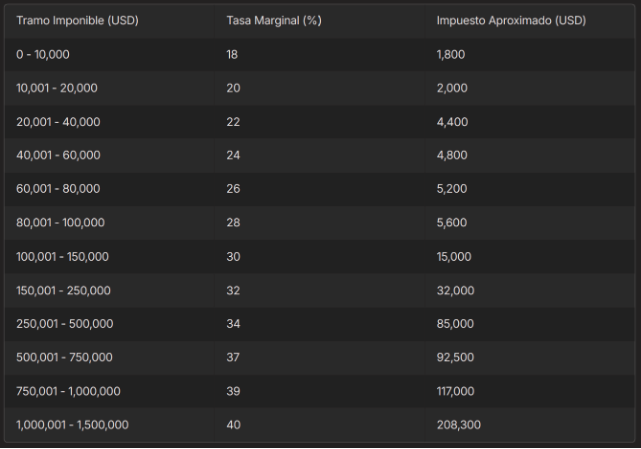The height and width of the screenshot is (449, 641).
Task: Select the 1,800 tax amount cell
Action: click(x=451, y=55)
